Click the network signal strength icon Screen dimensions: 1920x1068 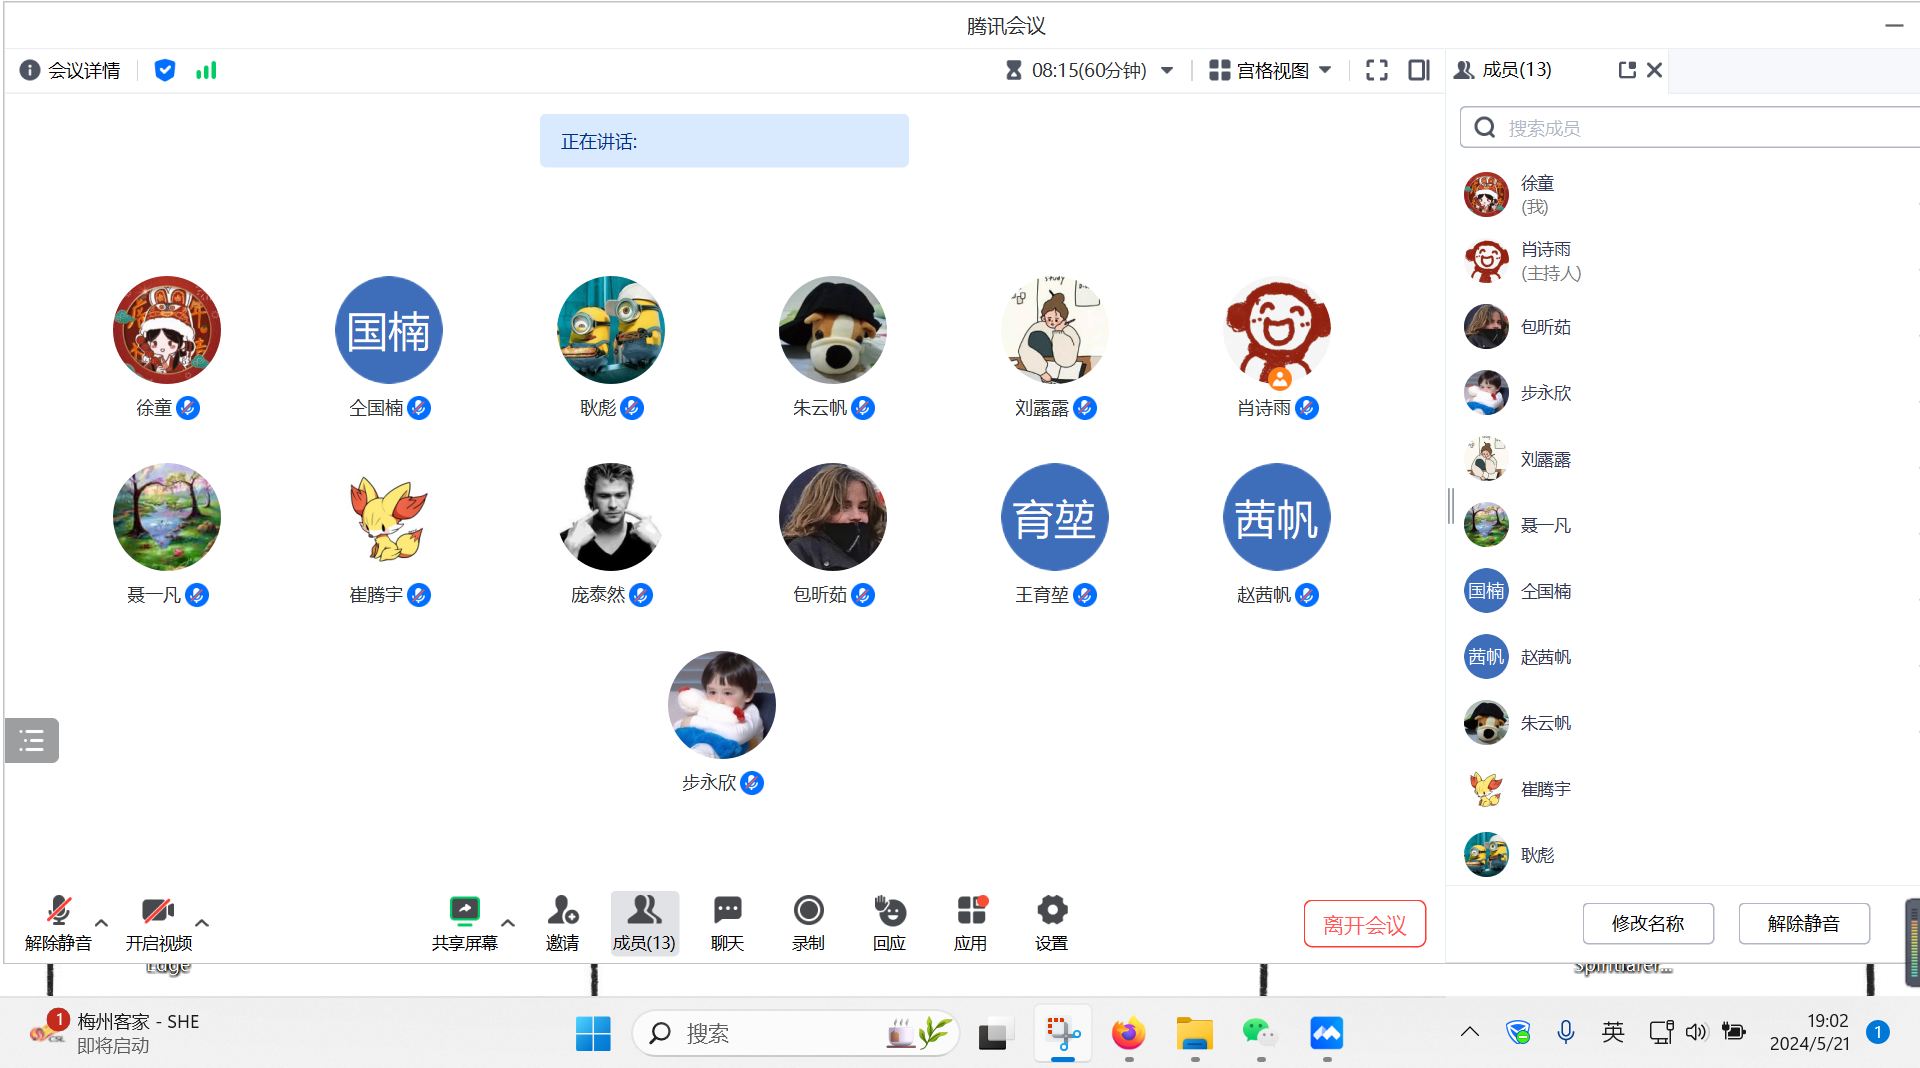[x=206, y=70]
